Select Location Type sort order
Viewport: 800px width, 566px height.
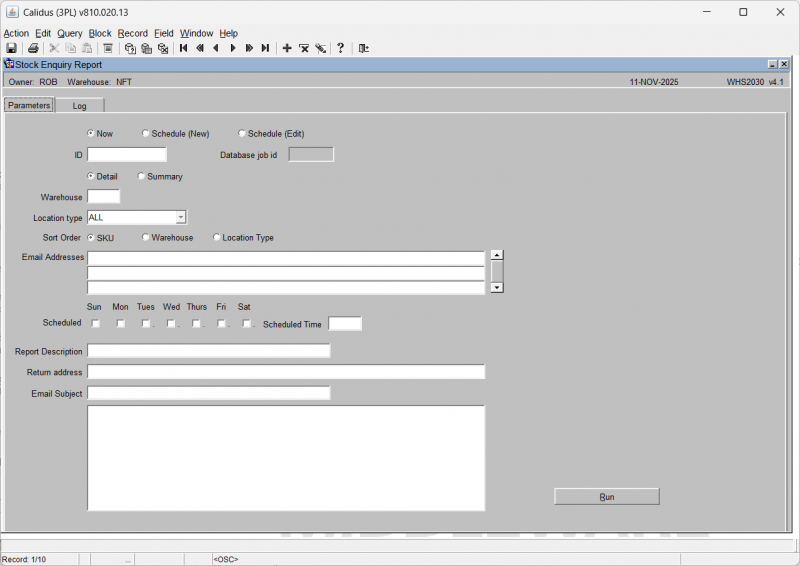click(x=217, y=238)
